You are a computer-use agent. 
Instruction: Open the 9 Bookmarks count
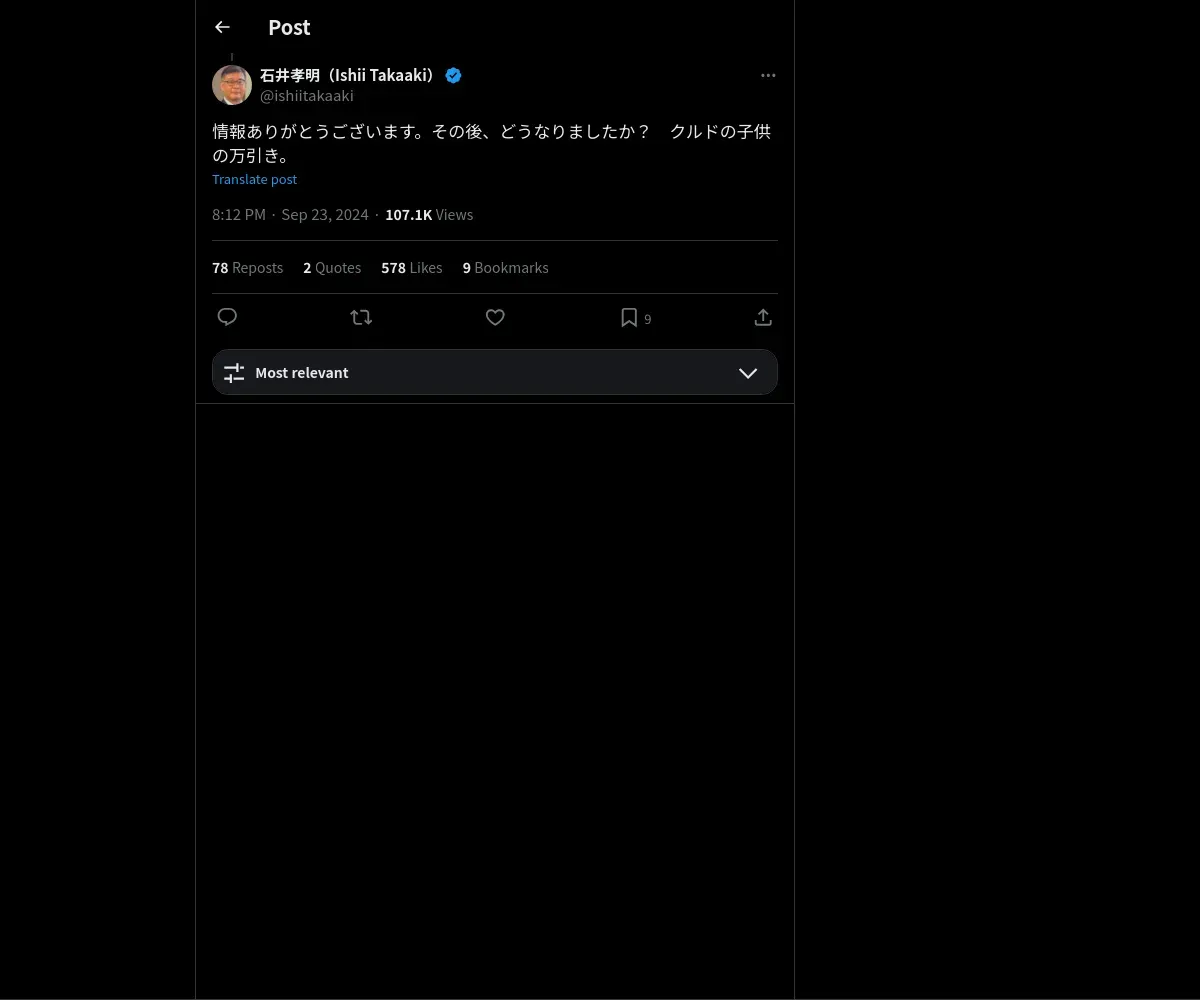click(505, 267)
